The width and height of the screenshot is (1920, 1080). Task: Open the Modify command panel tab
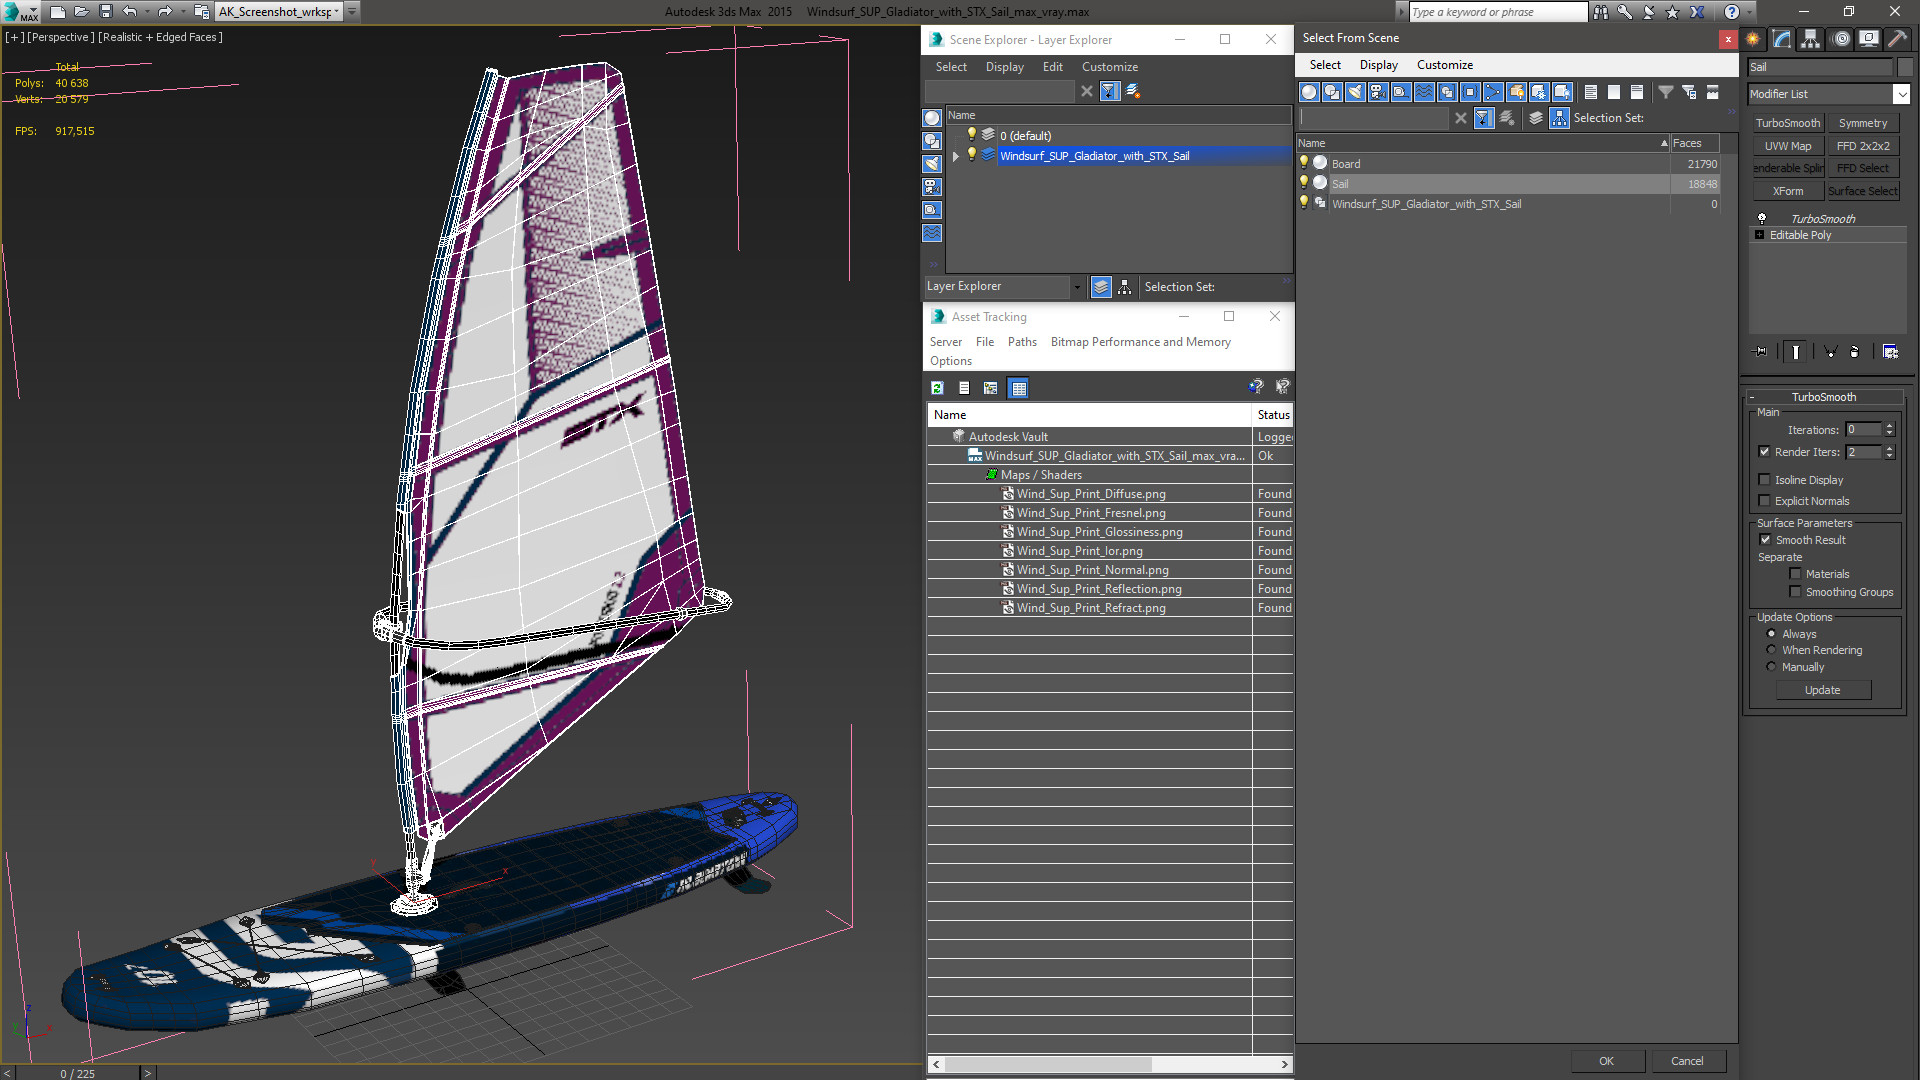tap(1782, 39)
